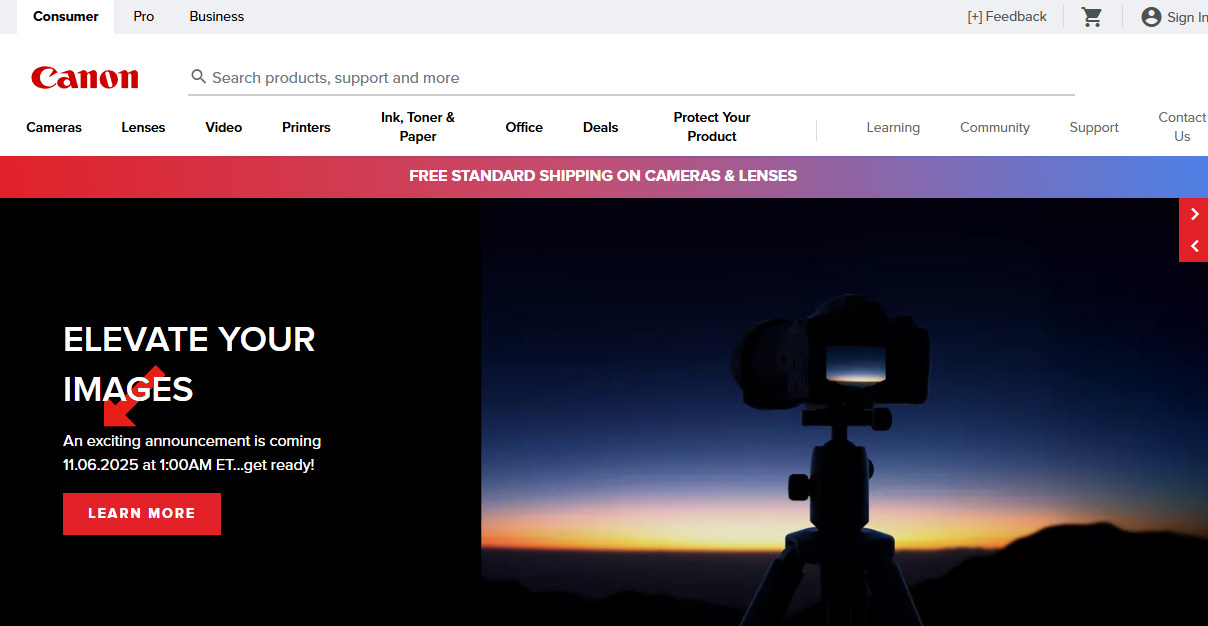Go to previous banner slide arrow
The height and width of the screenshot is (626, 1208).
click(1194, 246)
